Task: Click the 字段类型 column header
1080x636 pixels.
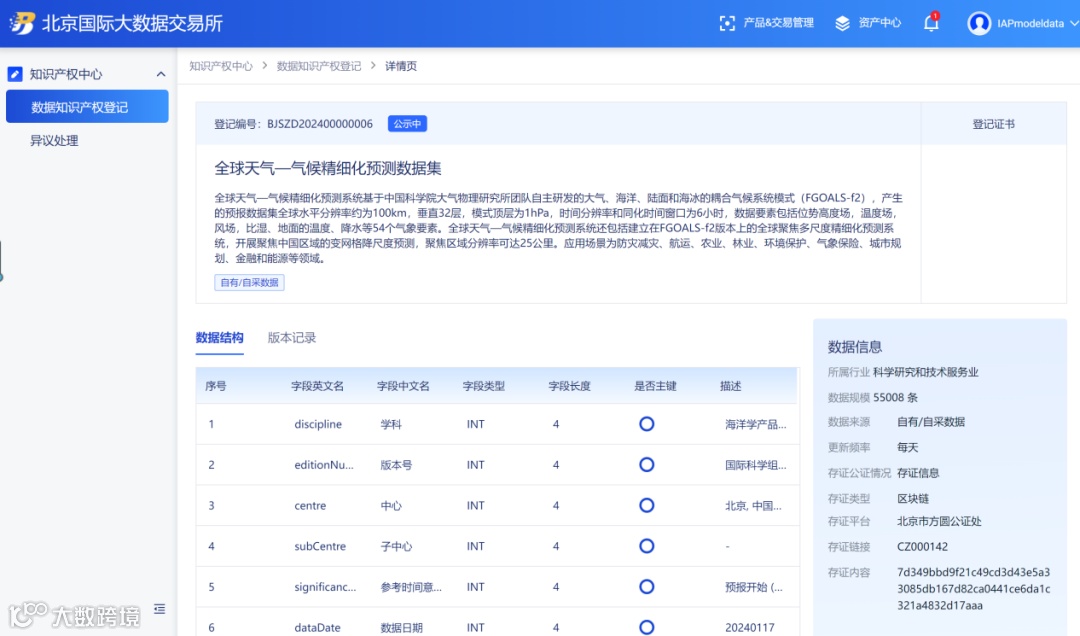Action: click(x=484, y=386)
